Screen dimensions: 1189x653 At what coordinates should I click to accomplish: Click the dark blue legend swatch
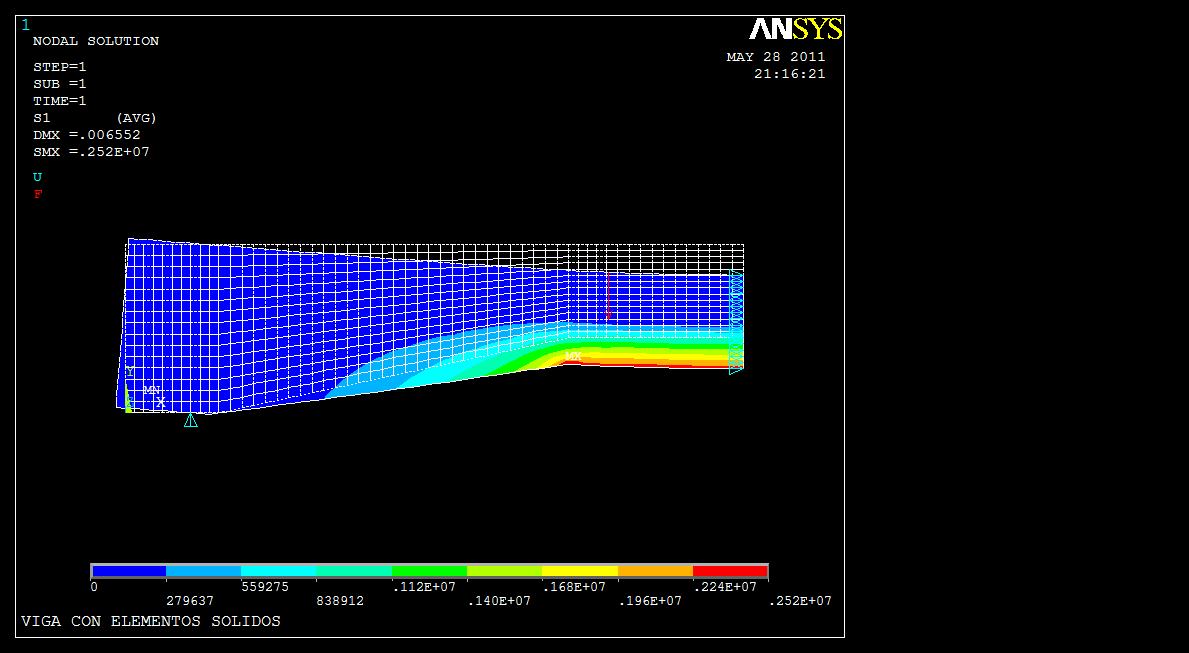[x=128, y=571]
